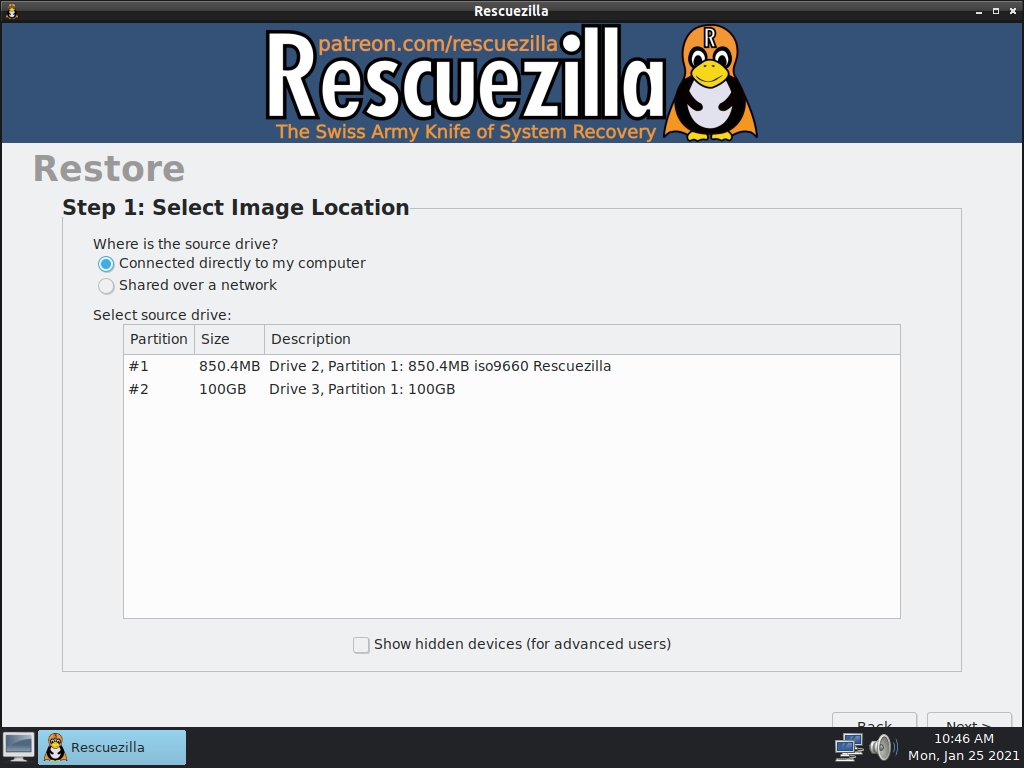Click the Rescuezilla icon in the title bar

tap(12, 11)
